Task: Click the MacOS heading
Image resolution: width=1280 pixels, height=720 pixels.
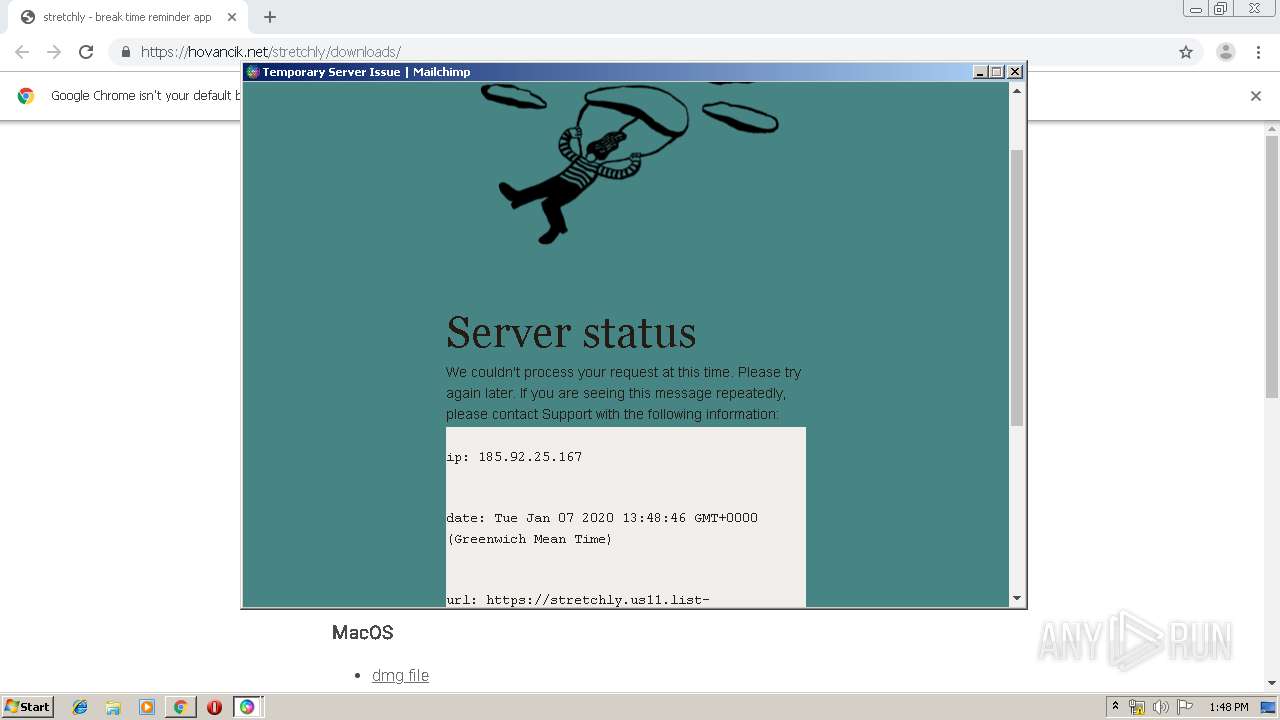Action: tap(363, 633)
